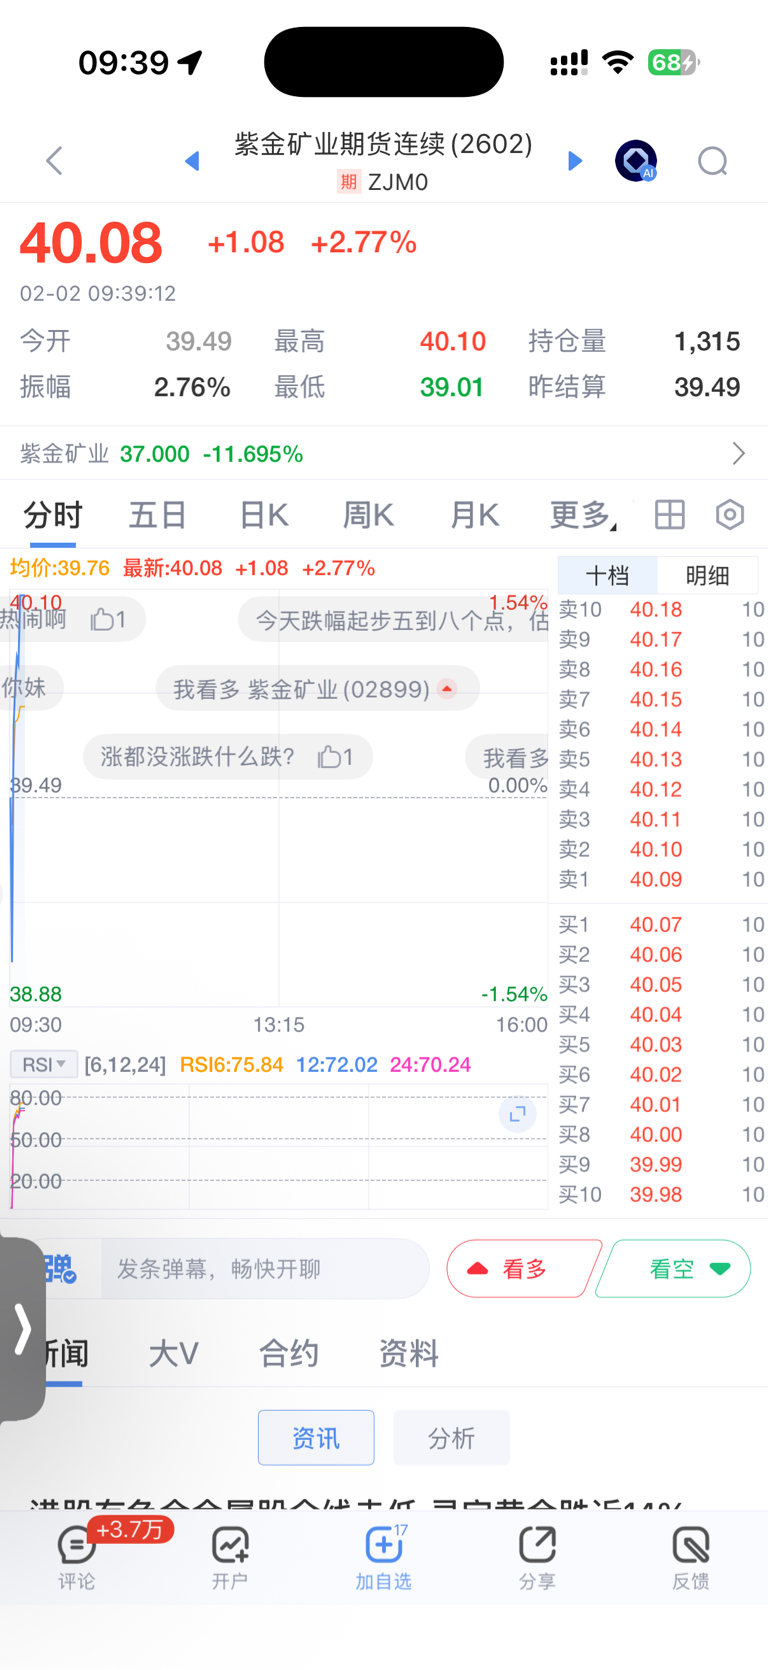768x1670 pixels.
Task: Tap the 开户 open account icon
Action: (x=230, y=1558)
